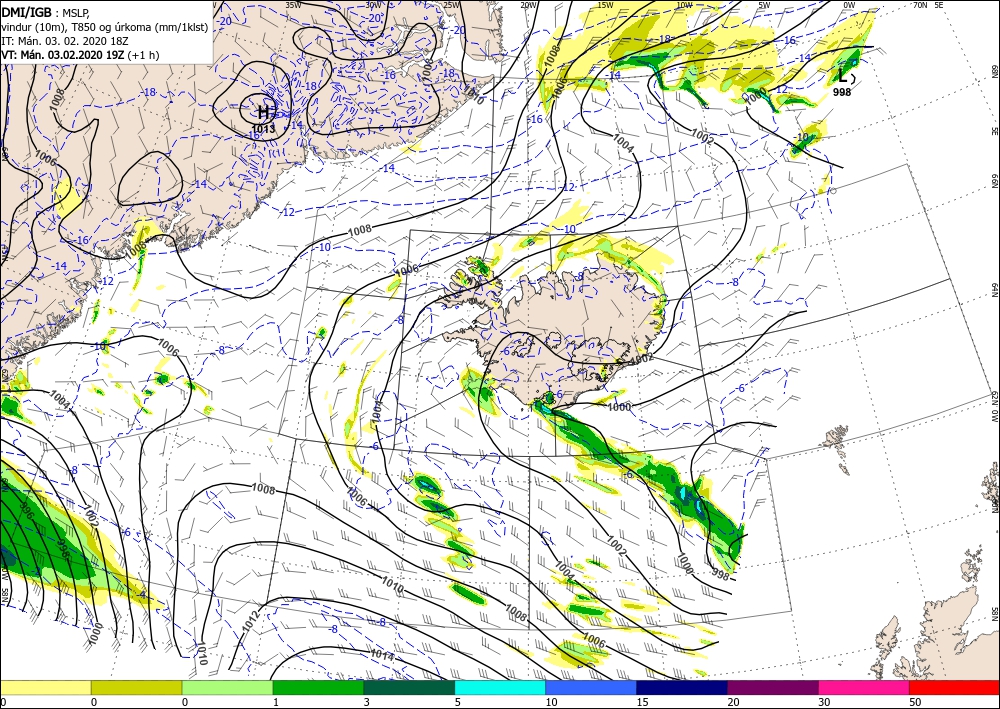This screenshot has width=1000, height=709.
Task: Click the cyan legend color segment
Action: tap(500, 687)
